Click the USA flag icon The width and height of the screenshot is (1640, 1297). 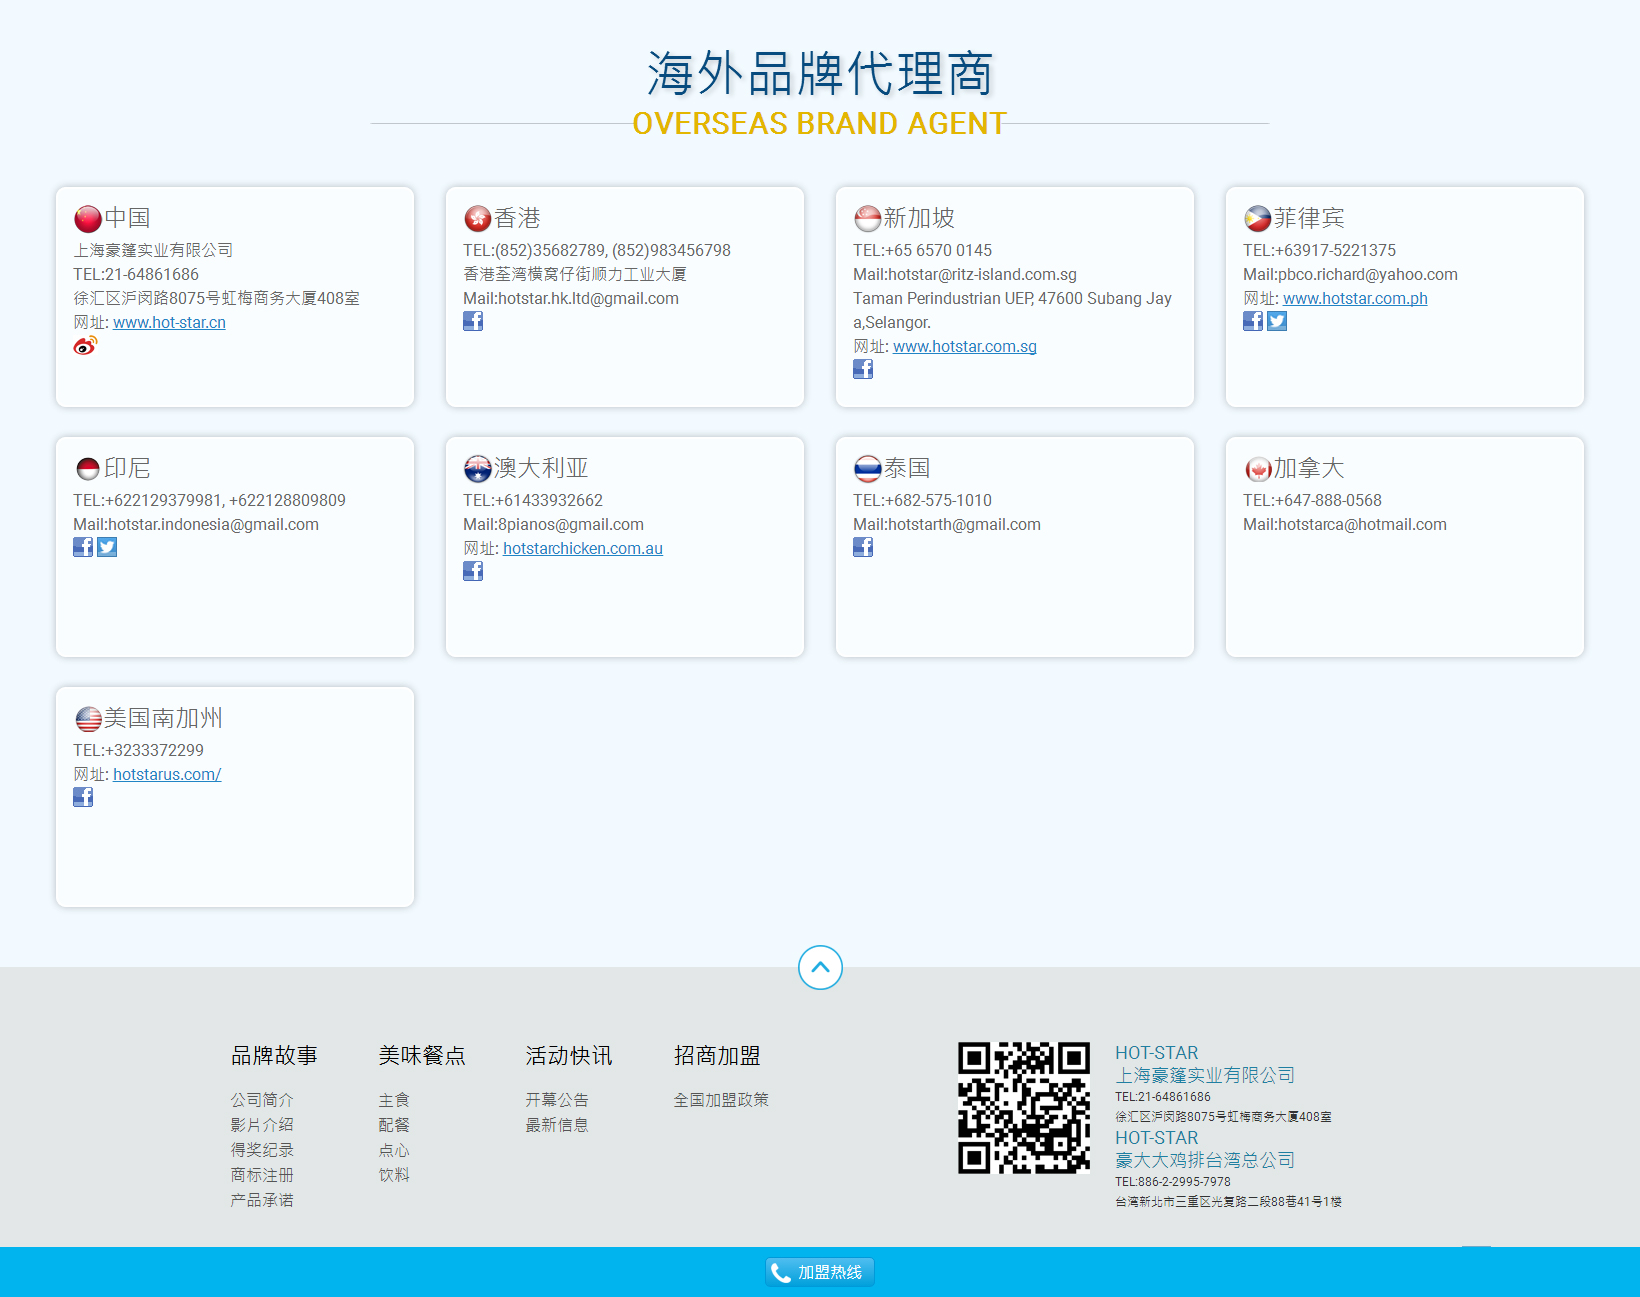coord(88,718)
